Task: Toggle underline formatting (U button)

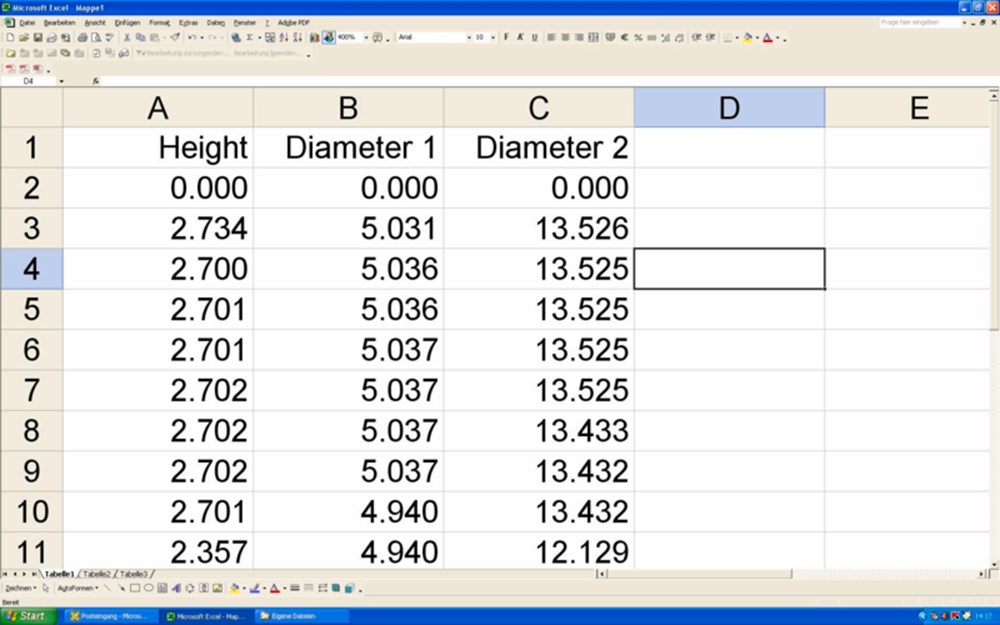Action: pos(534,37)
